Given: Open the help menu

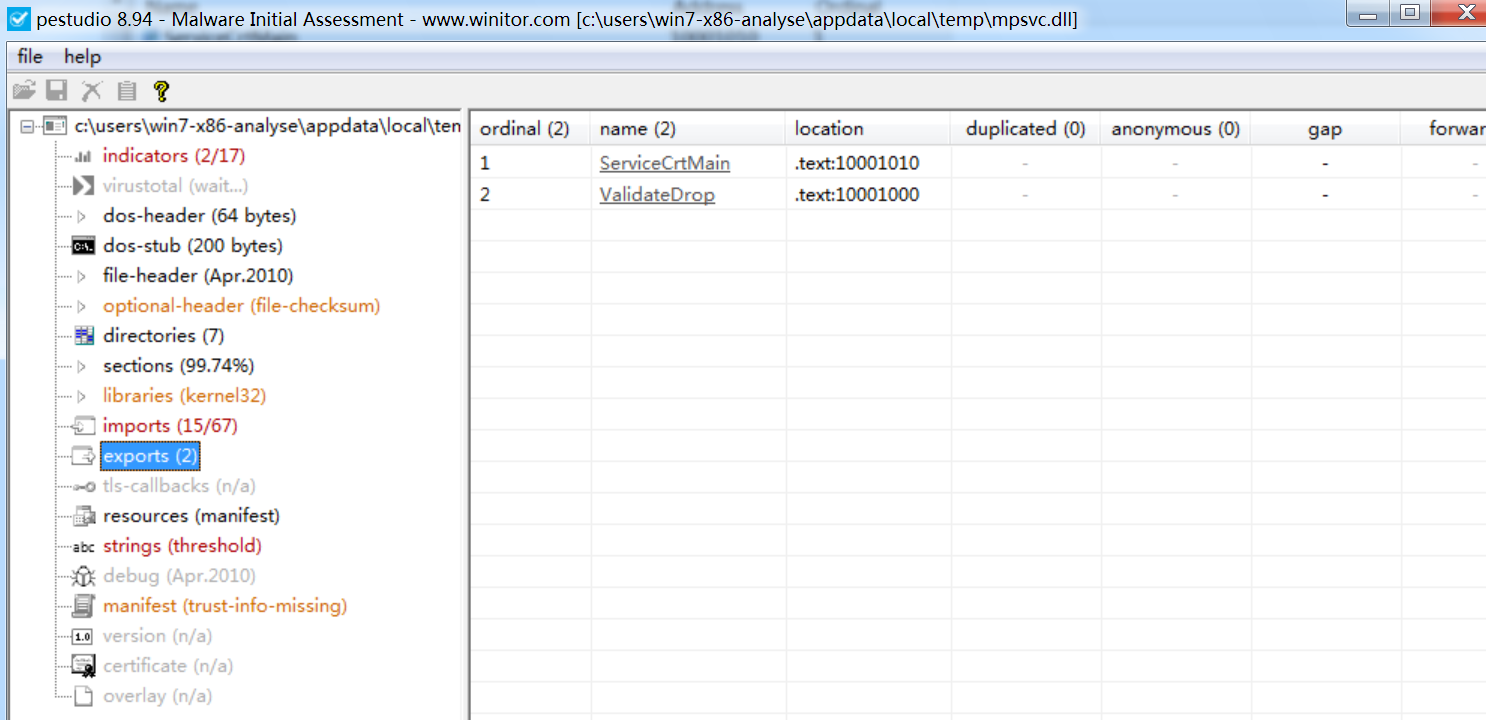Looking at the screenshot, I should point(83,57).
